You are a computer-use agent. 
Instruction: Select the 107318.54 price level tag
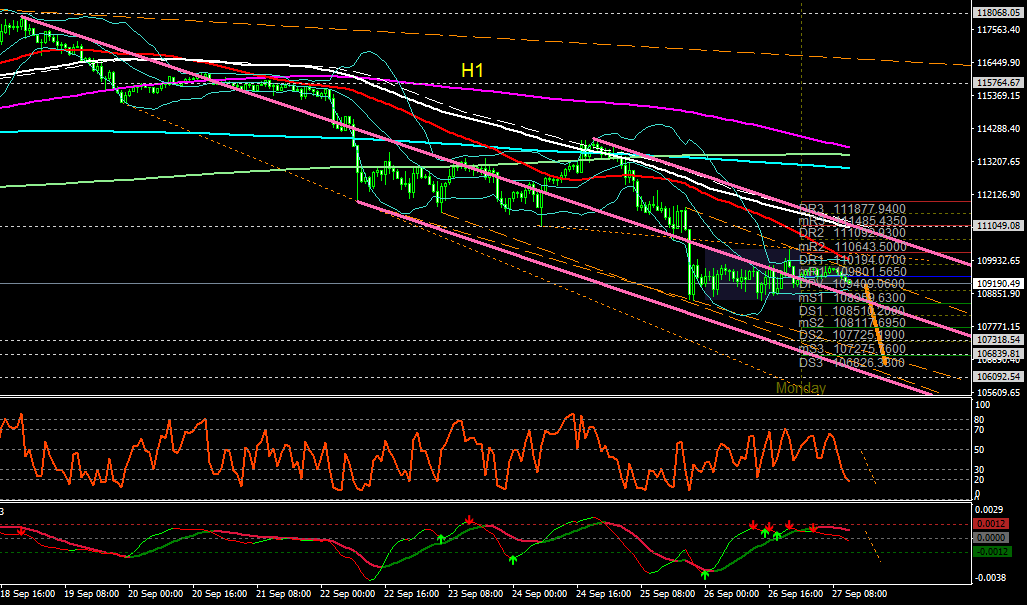(x=998, y=340)
